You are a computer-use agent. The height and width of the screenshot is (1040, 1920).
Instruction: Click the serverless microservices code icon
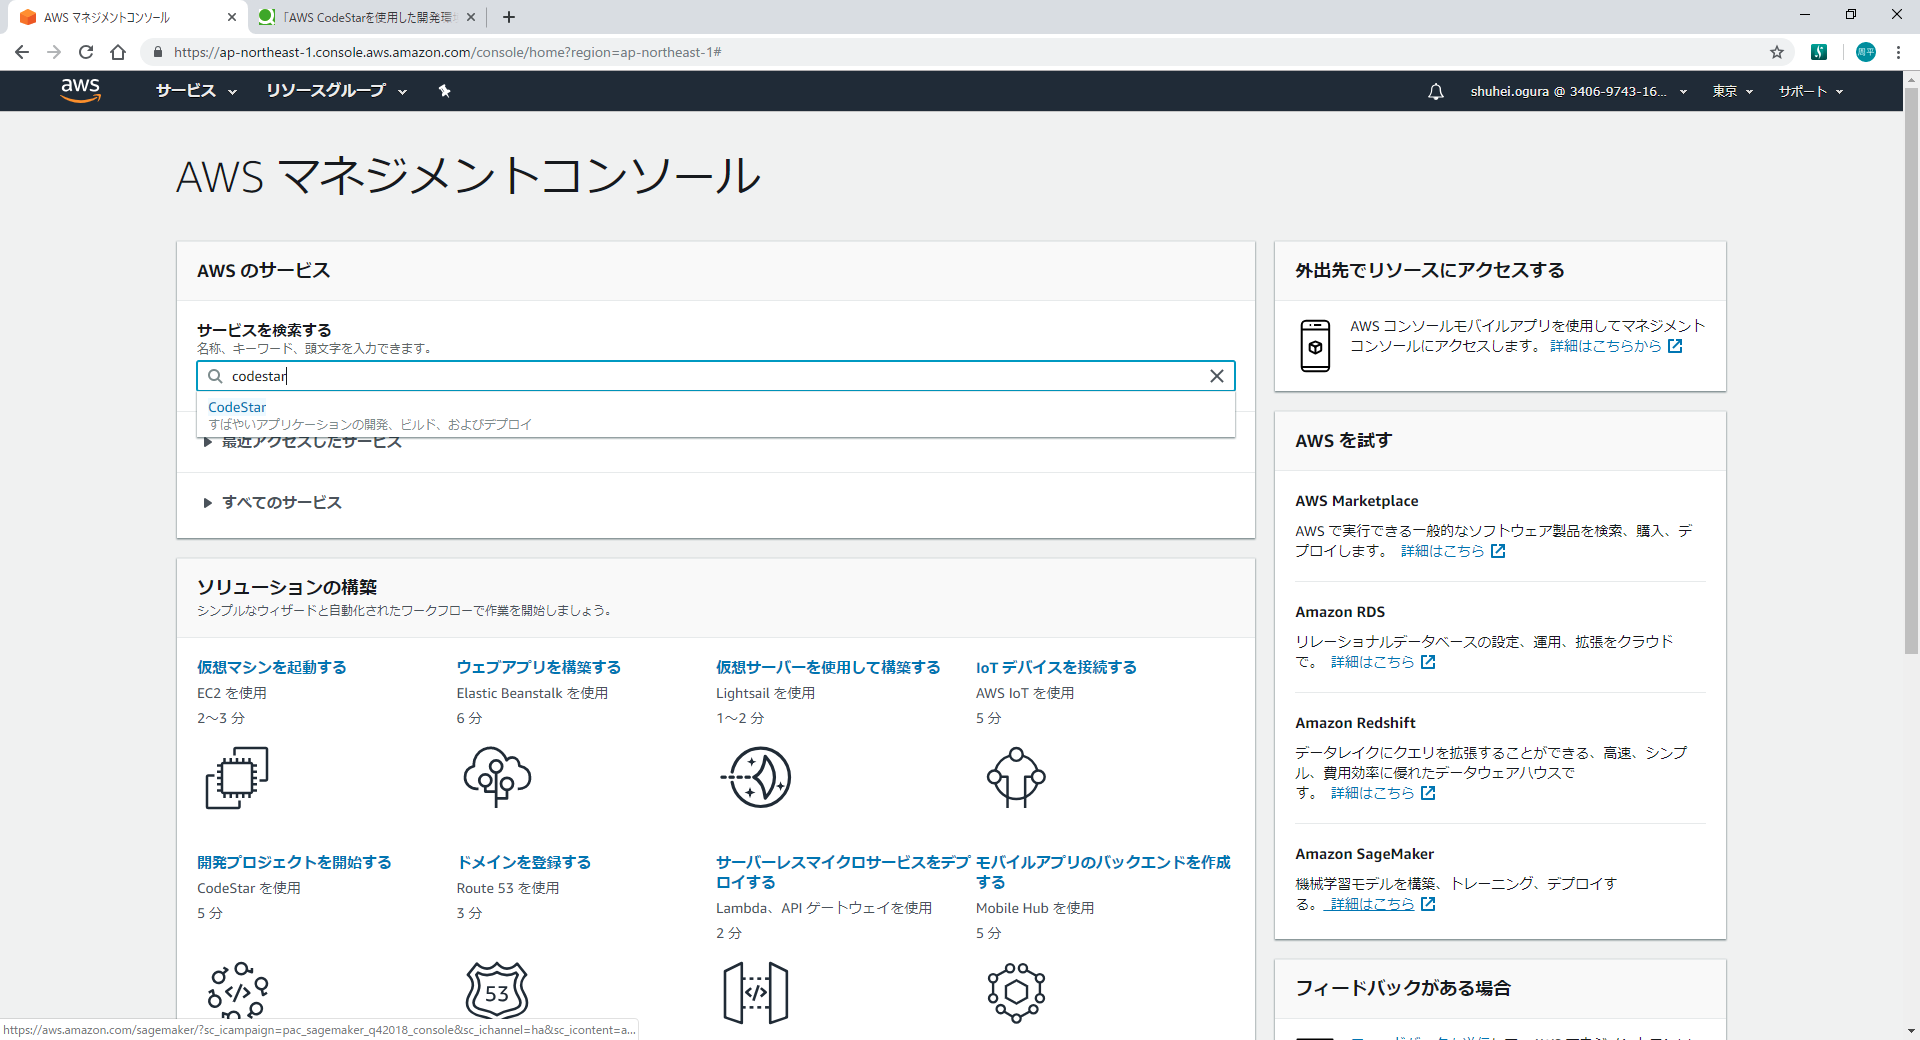pyautogui.click(x=757, y=991)
